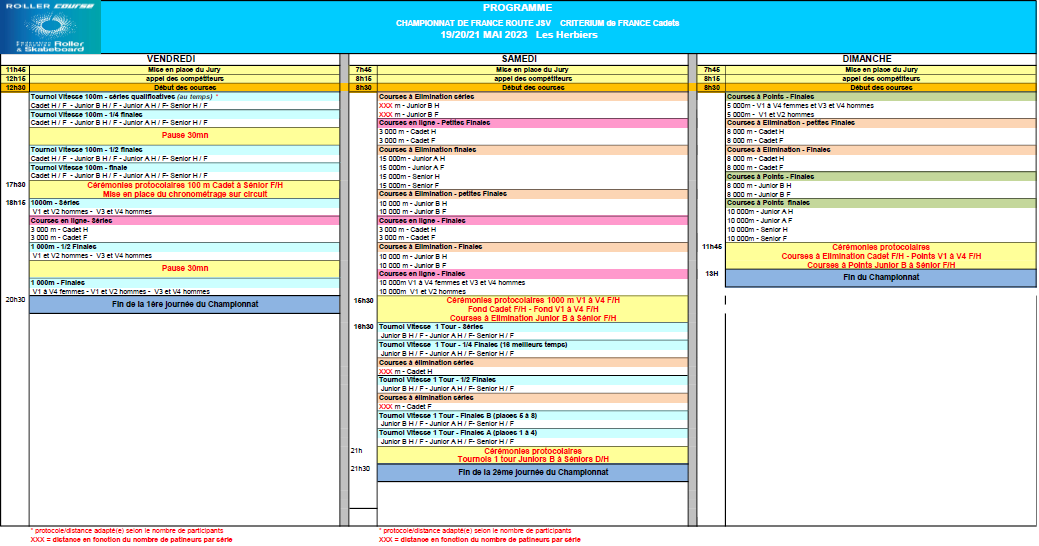Click '15 000m - Junior A H' row
1039x546 pixels.
coord(533,159)
